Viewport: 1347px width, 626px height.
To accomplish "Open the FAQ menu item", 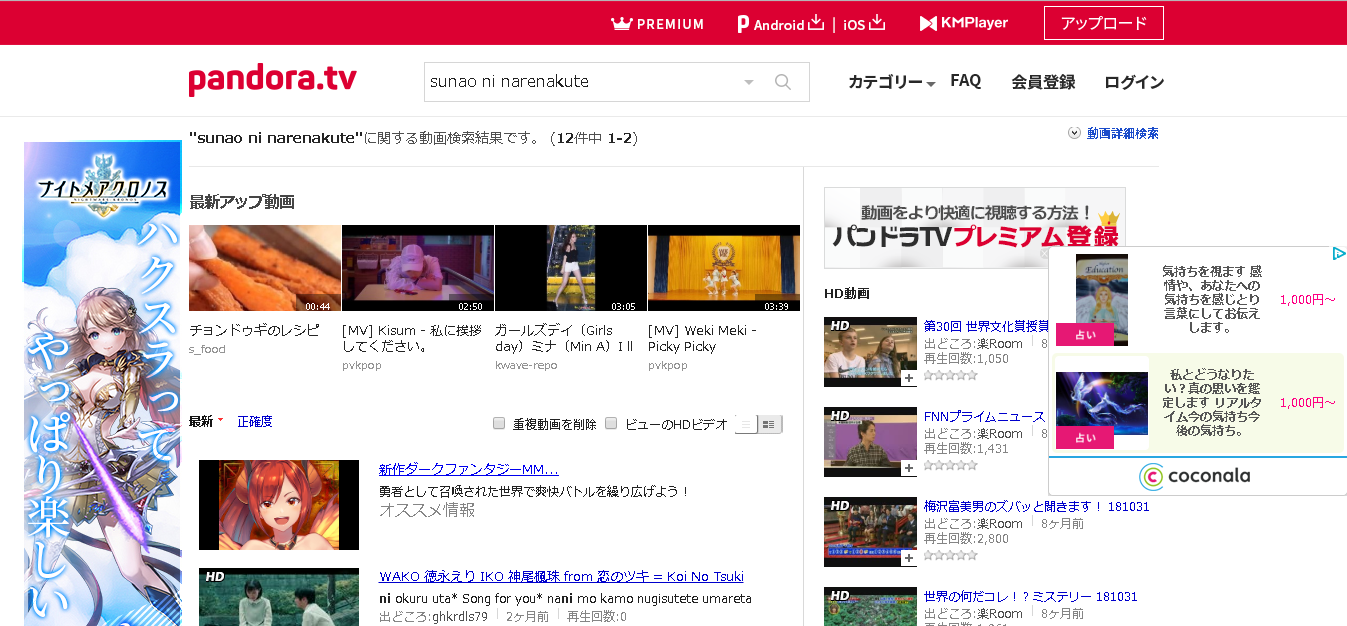I will point(965,81).
